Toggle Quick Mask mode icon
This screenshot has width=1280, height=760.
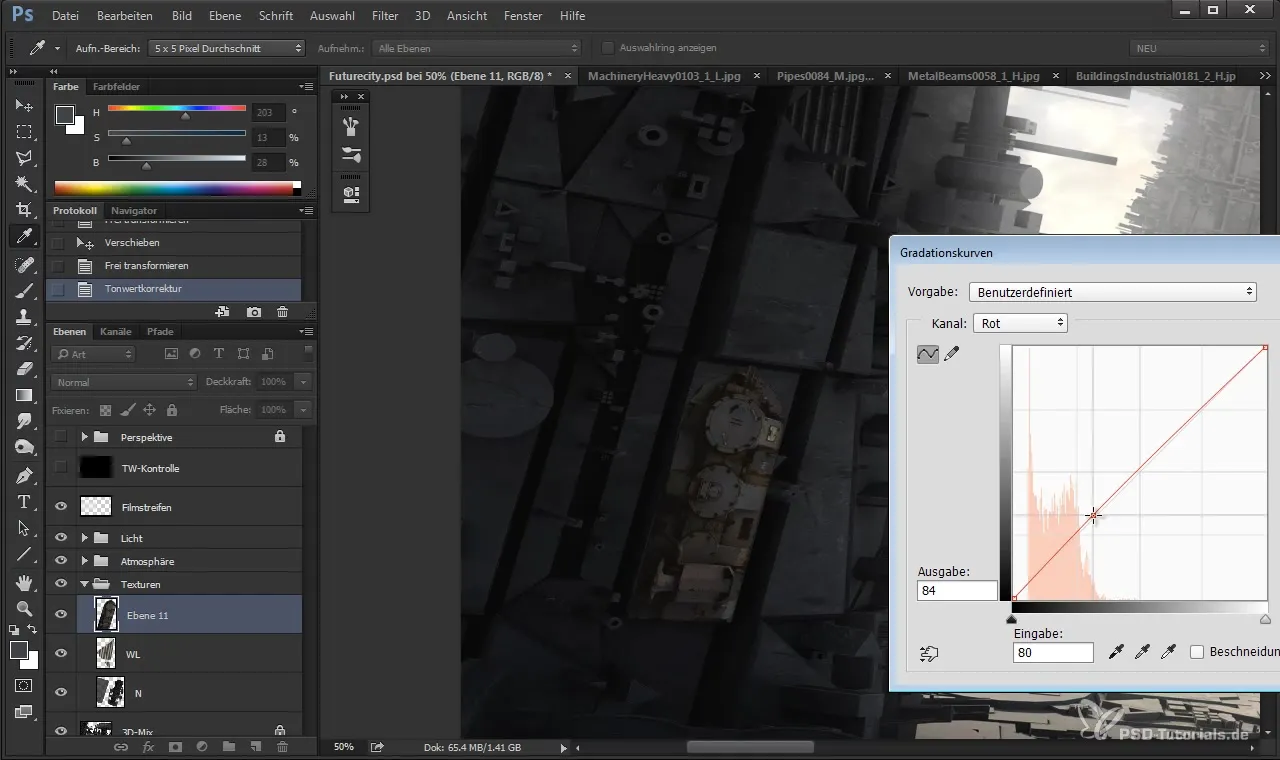coord(24,686)
